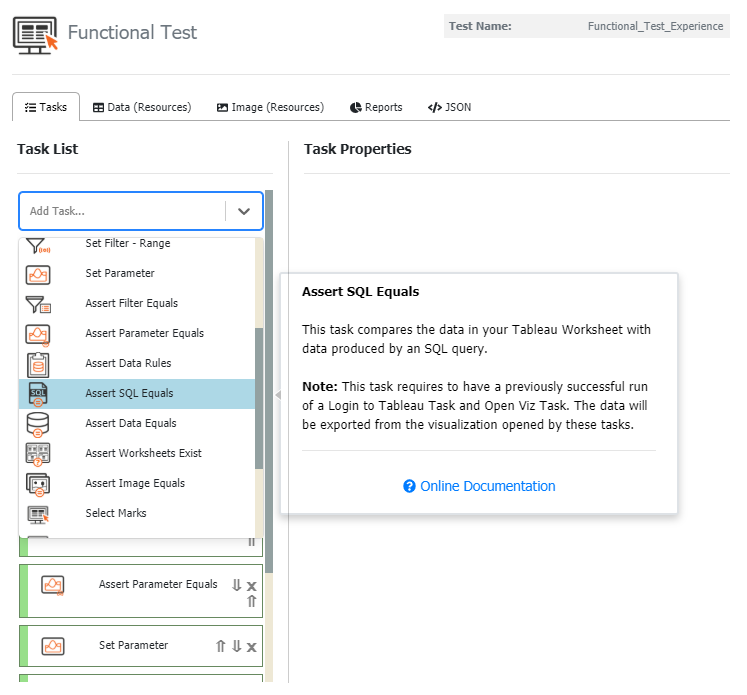Switch to the Data (Resources) tab
Viewport: 747px width, 695px height.
point(142,107)
